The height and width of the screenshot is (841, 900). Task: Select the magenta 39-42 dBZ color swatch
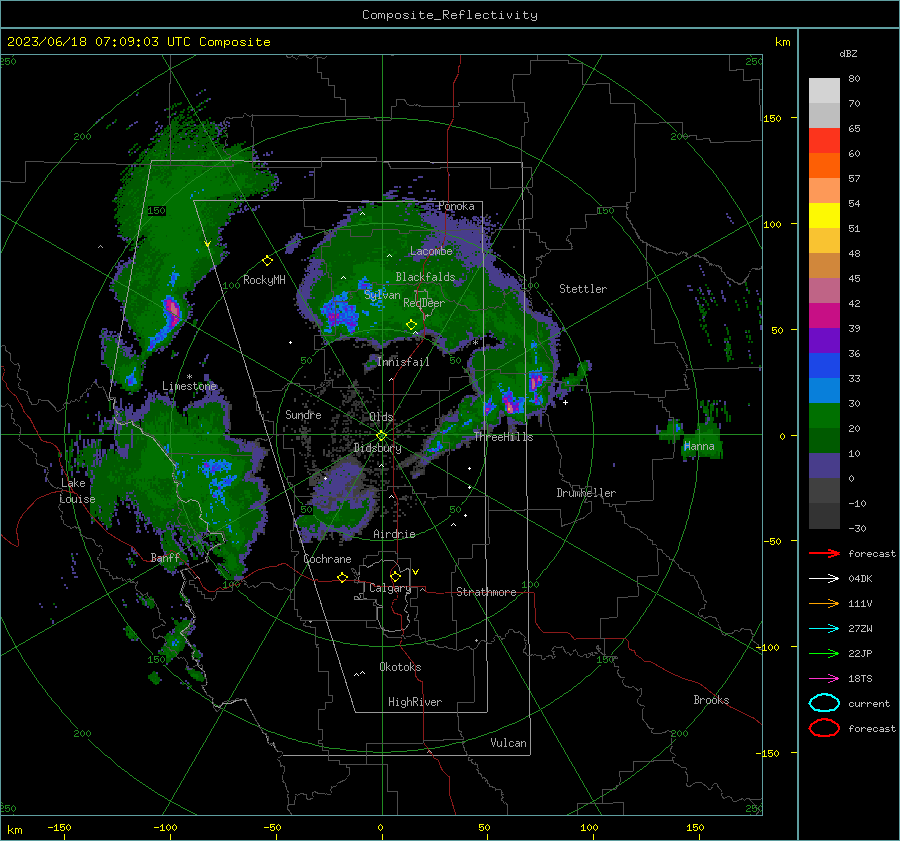point(824,316)
